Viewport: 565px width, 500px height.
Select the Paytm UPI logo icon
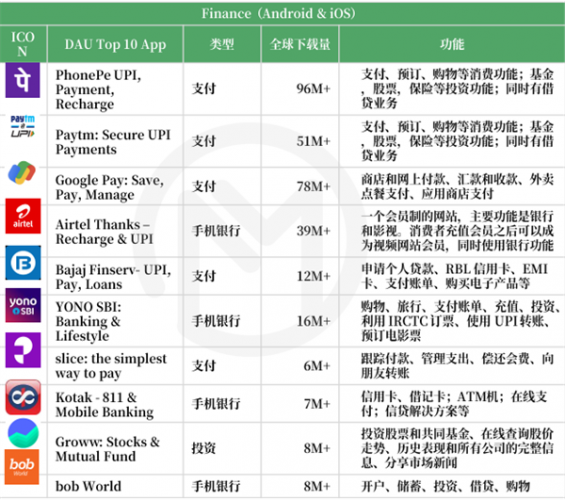[22, 126]
